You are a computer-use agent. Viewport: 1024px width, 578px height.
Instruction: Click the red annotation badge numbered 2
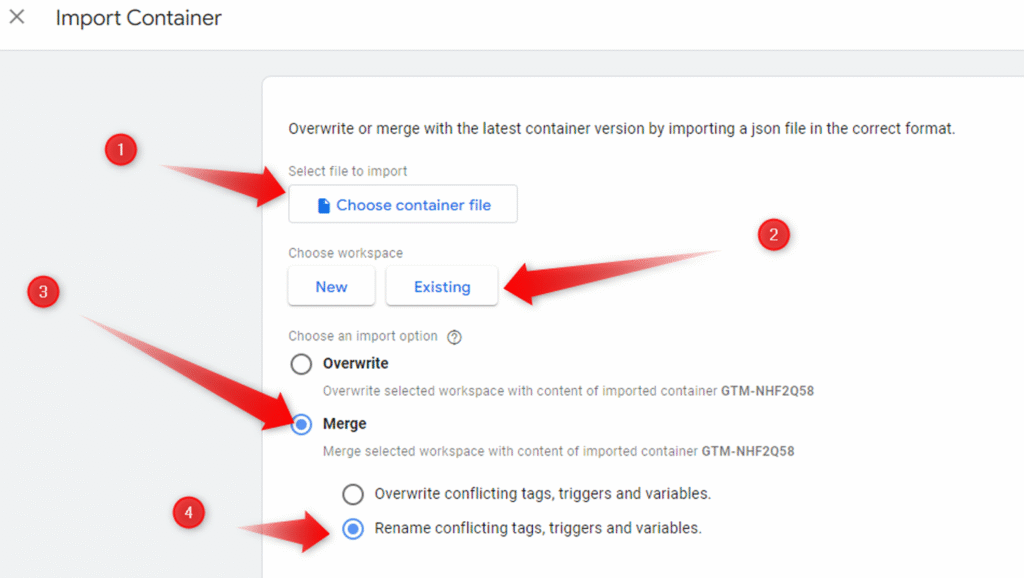pyautogui.click(x=773, y=235)
